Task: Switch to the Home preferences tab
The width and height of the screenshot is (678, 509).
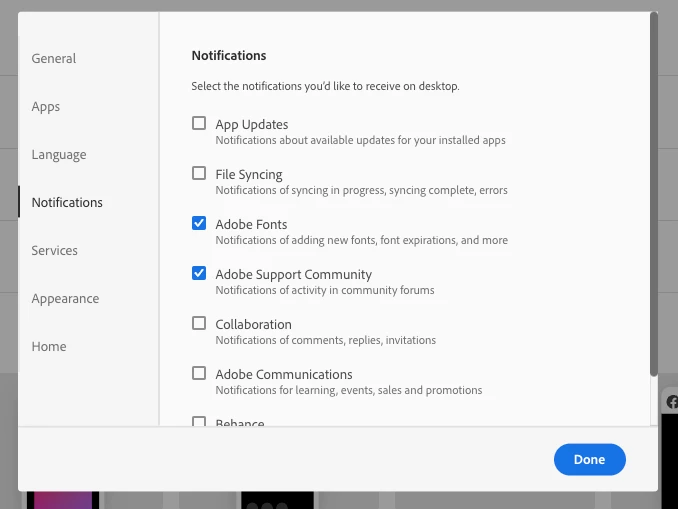Action: pyautogui.click(x=49, y=346)
